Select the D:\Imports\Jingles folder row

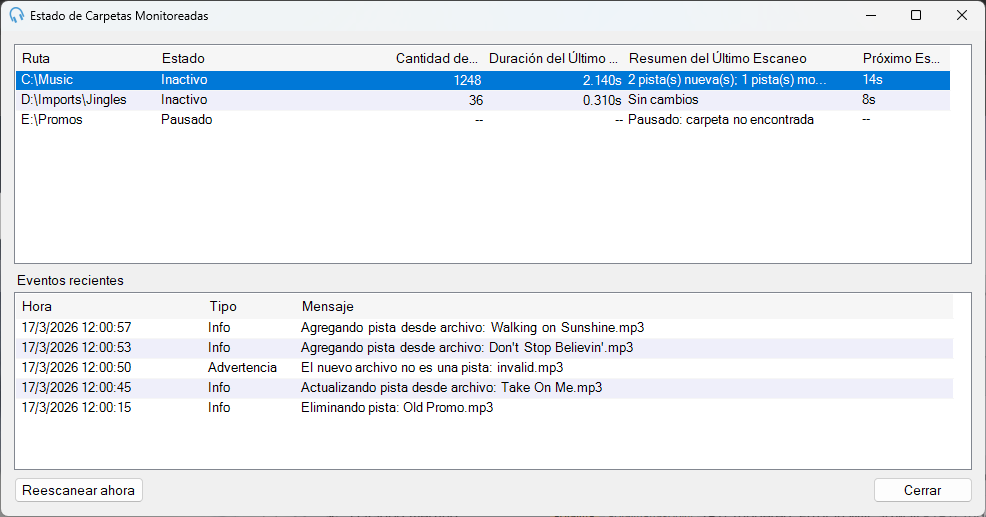coord(482,100)
